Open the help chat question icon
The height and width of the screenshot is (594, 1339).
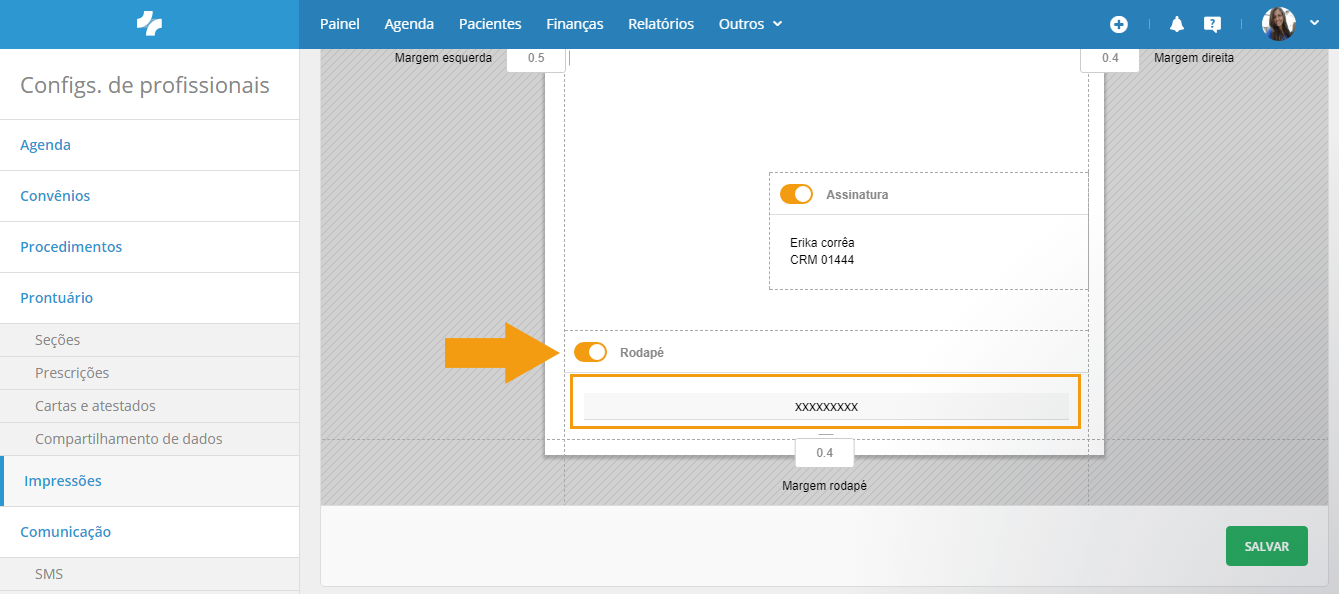tap(1212, 24)
